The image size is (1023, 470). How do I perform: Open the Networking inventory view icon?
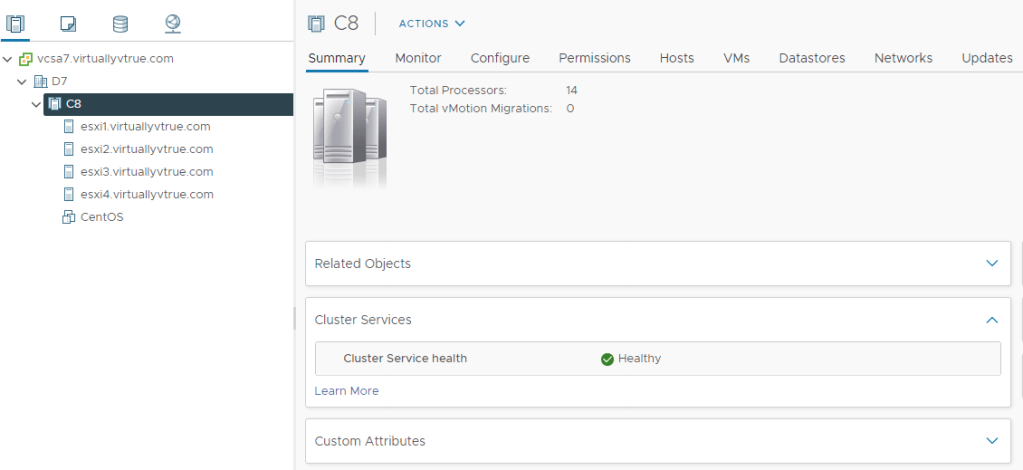point(172,23)
